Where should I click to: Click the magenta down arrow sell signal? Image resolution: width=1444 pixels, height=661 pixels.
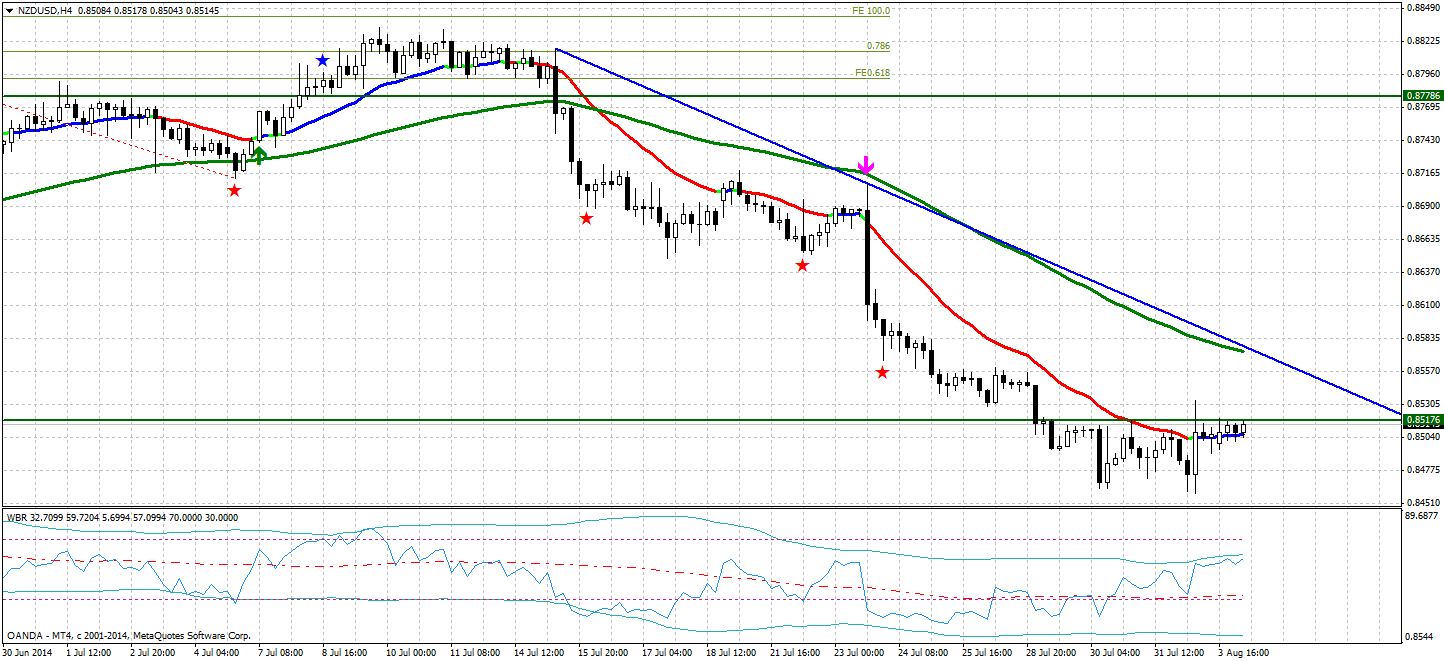coord(866,162)
